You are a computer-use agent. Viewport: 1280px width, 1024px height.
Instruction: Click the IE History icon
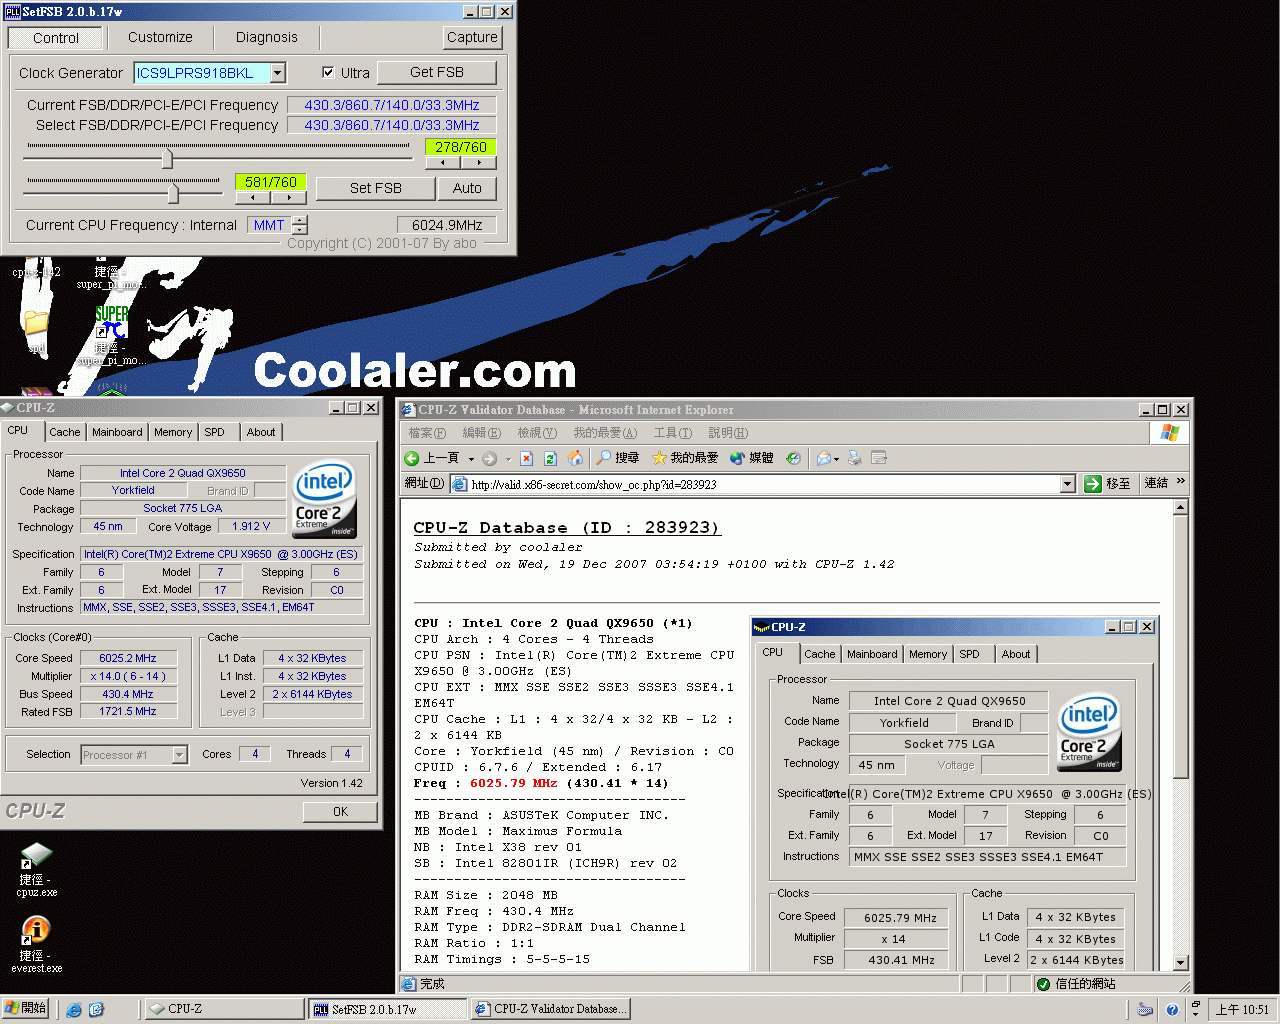click(793, 458)
